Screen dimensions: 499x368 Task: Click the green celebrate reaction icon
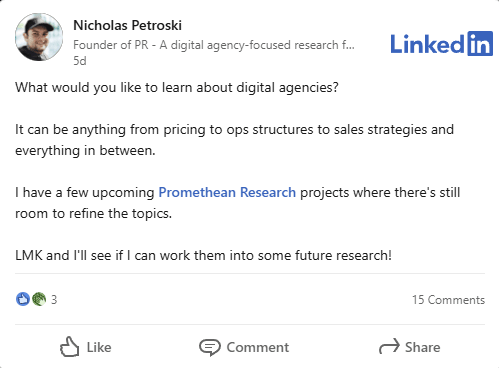point(39,299)
